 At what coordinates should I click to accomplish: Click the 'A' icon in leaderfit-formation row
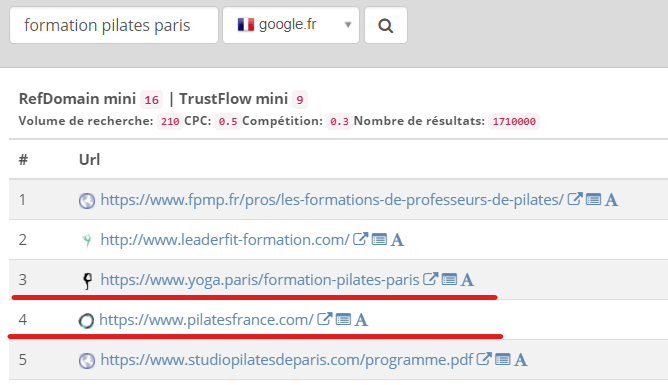pyautogui.click(x=397, y=240)
